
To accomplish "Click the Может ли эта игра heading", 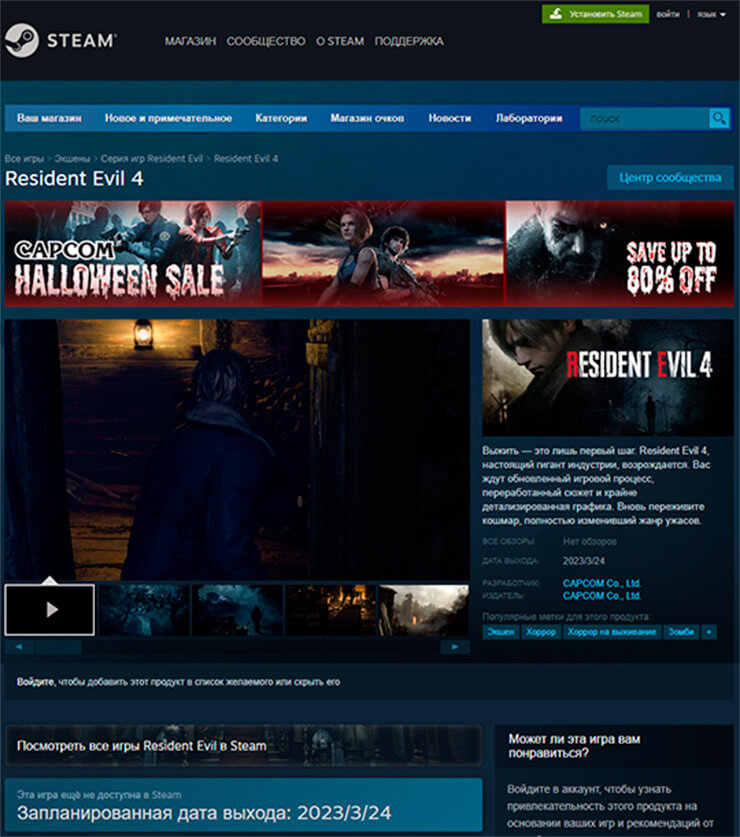I will [574, 746].
